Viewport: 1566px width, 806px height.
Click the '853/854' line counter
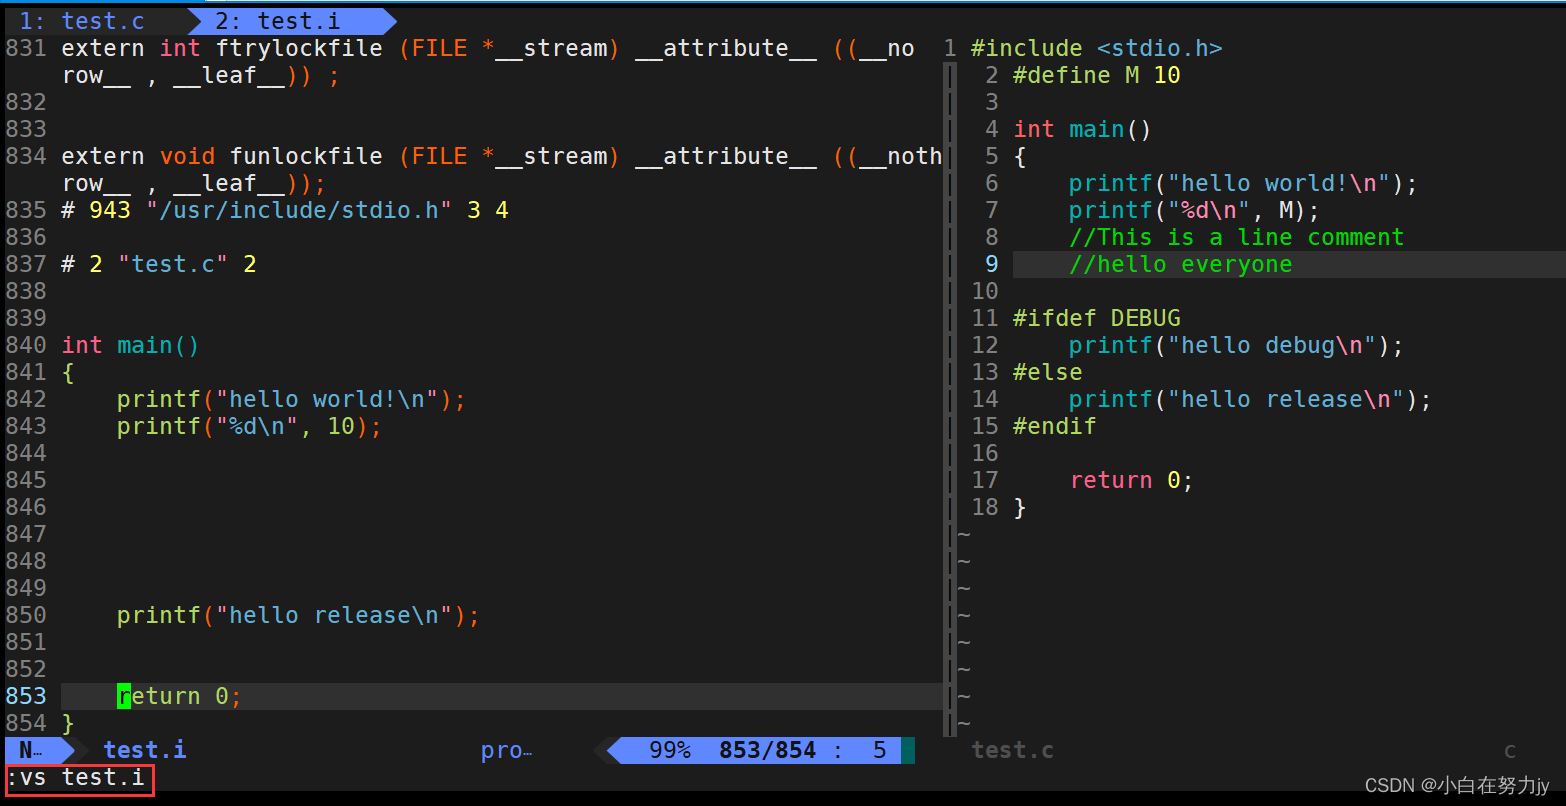[x=767, y=750]
